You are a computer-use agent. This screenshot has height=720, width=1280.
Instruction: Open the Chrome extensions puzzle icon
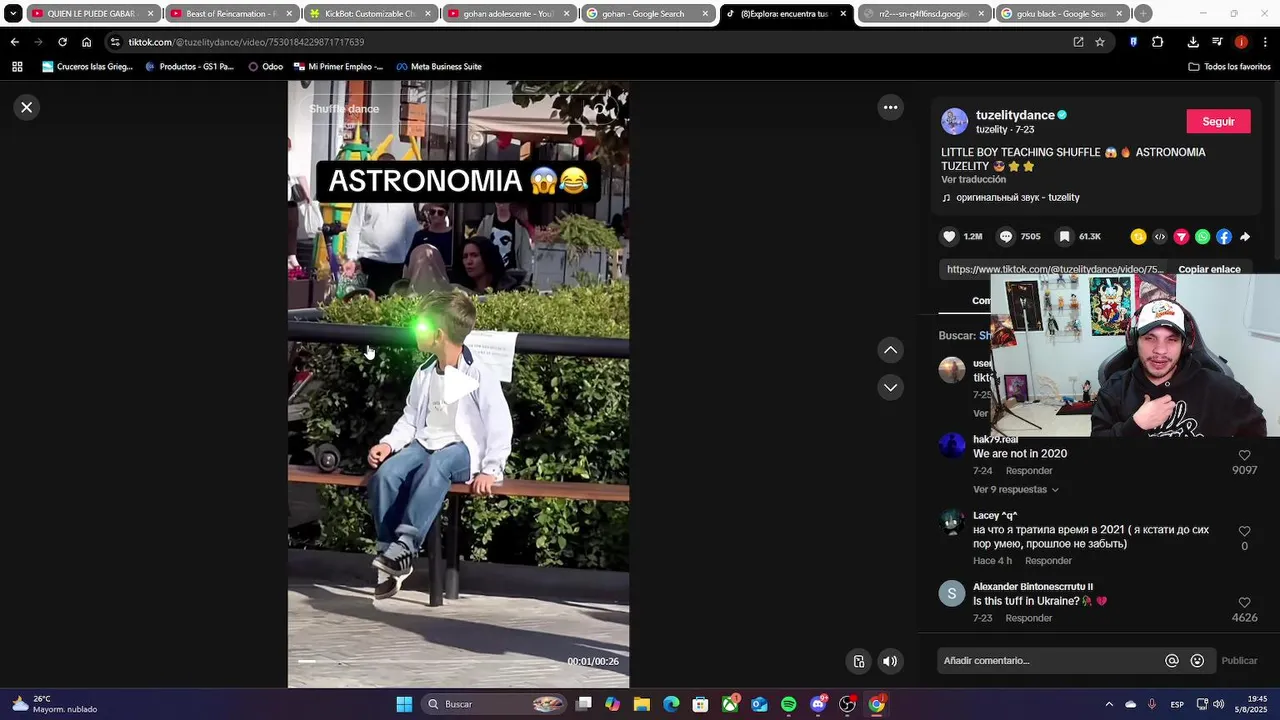point(1158,42)
